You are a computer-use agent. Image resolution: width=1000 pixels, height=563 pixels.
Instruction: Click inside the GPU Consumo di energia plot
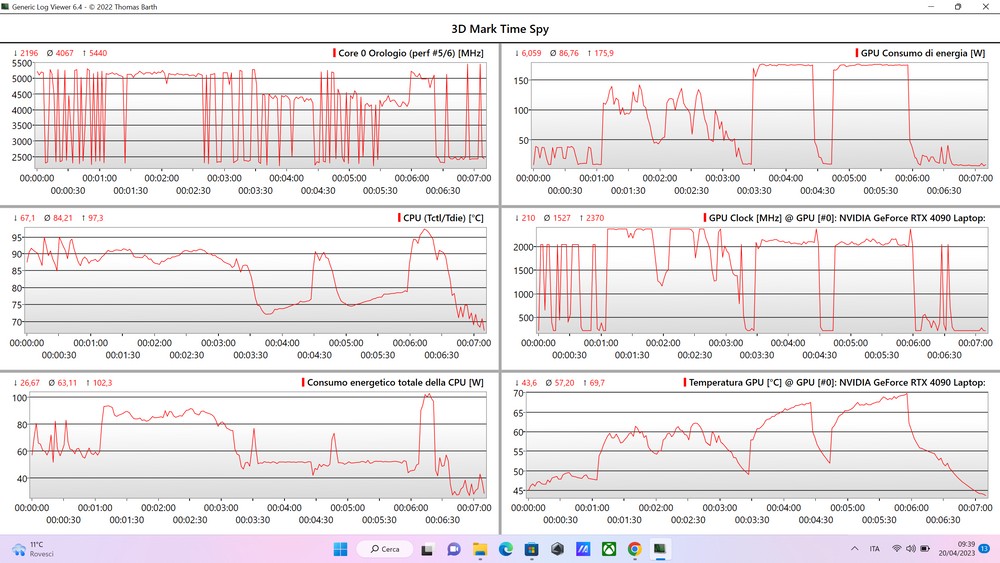[759, 115]
